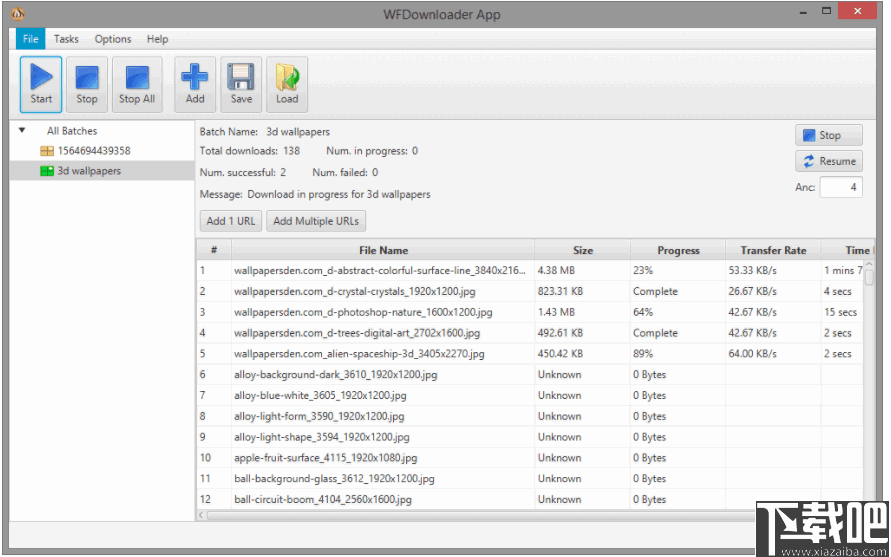This screenshot has height=557, width=891.
Task: Select row d-trees-digital-art_2702x1600.jpg
Action: pyautogui.click(x=530, y=333)
